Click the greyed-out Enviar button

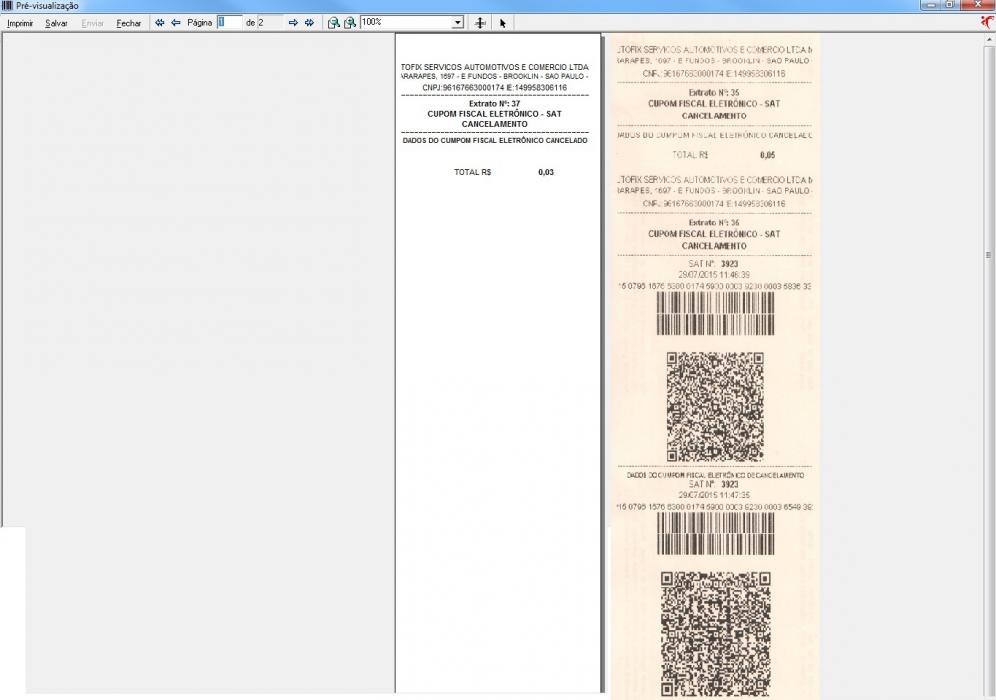click(92, 23)
